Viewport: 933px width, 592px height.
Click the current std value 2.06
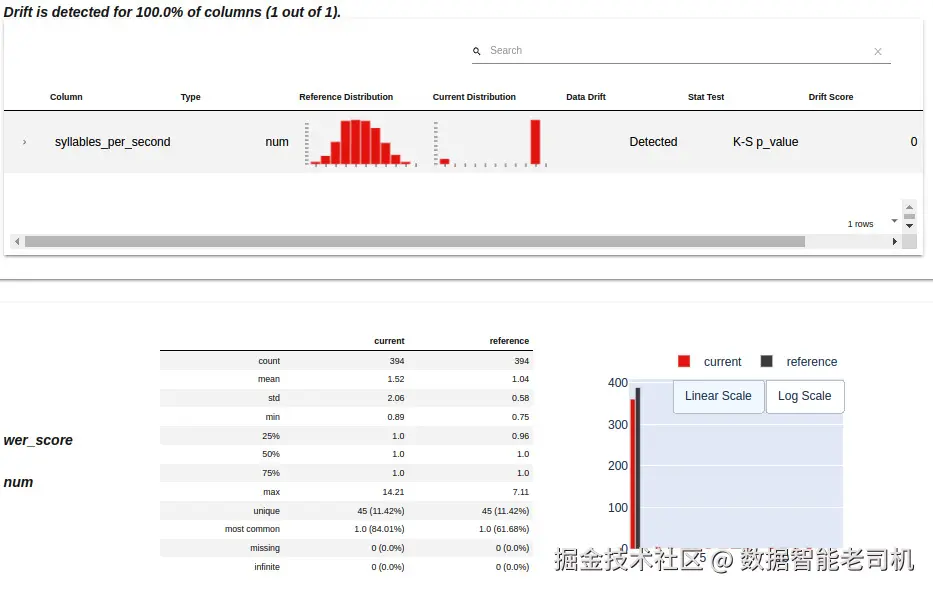click(x=396, y=398)
